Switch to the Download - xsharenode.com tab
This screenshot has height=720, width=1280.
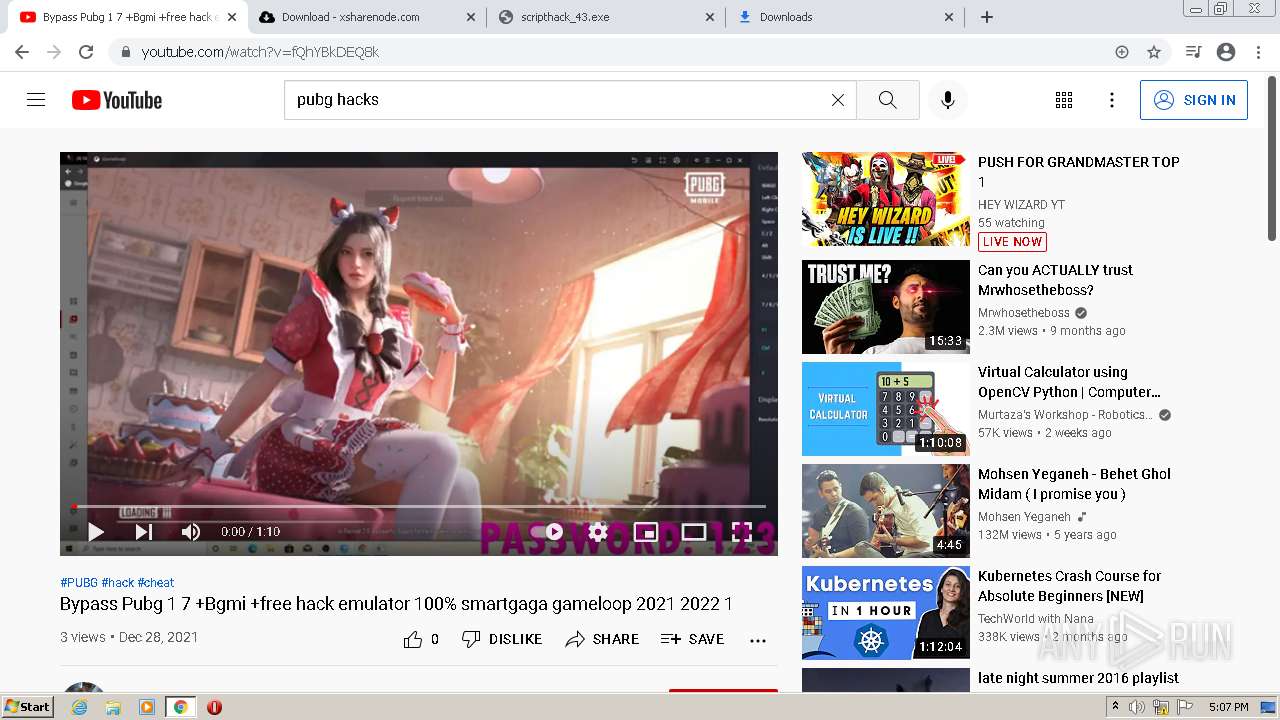[366, 17]
